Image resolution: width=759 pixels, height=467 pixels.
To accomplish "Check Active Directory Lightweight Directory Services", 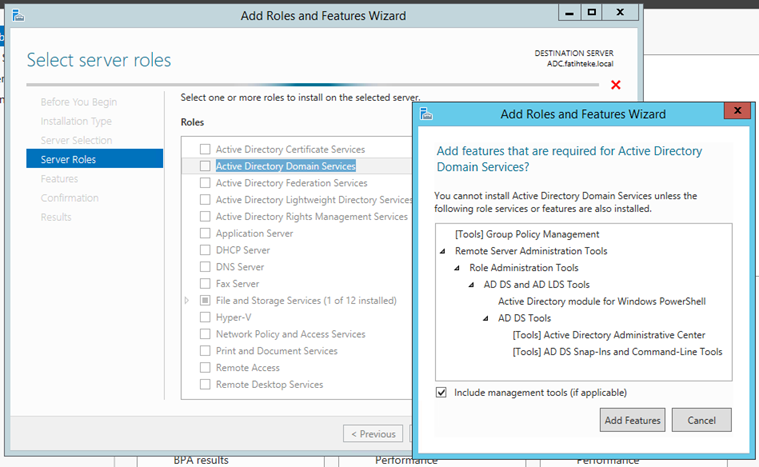I will pyautogui.click(x=205, y=199).
